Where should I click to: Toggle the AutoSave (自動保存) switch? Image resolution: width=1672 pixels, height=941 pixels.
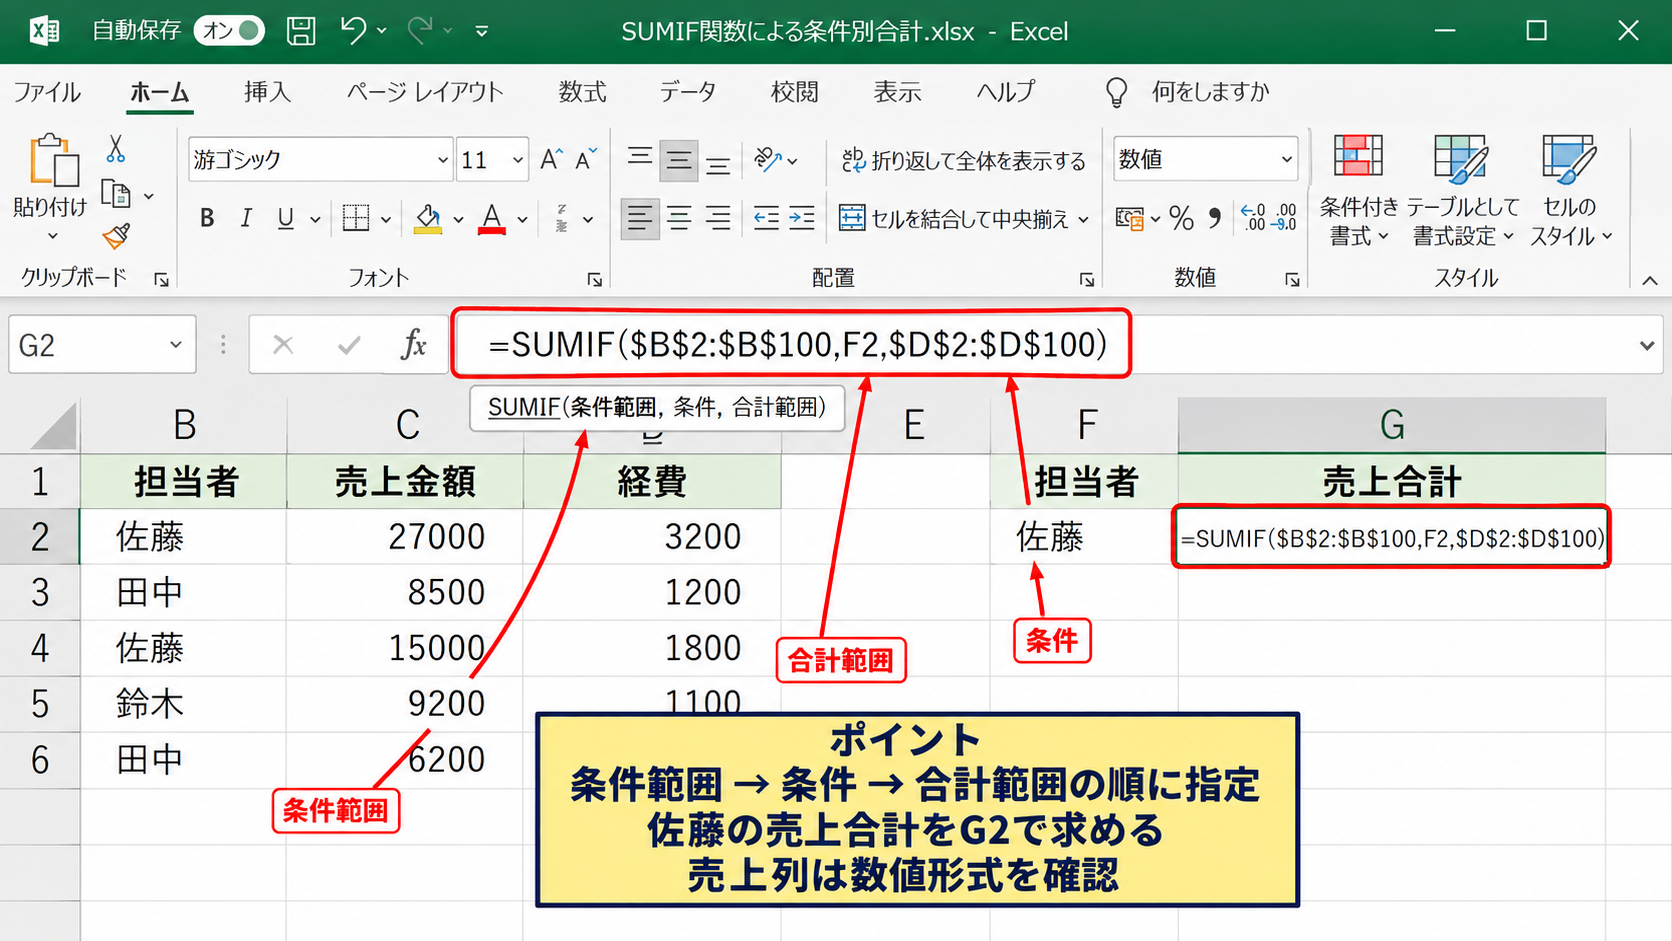229,31
